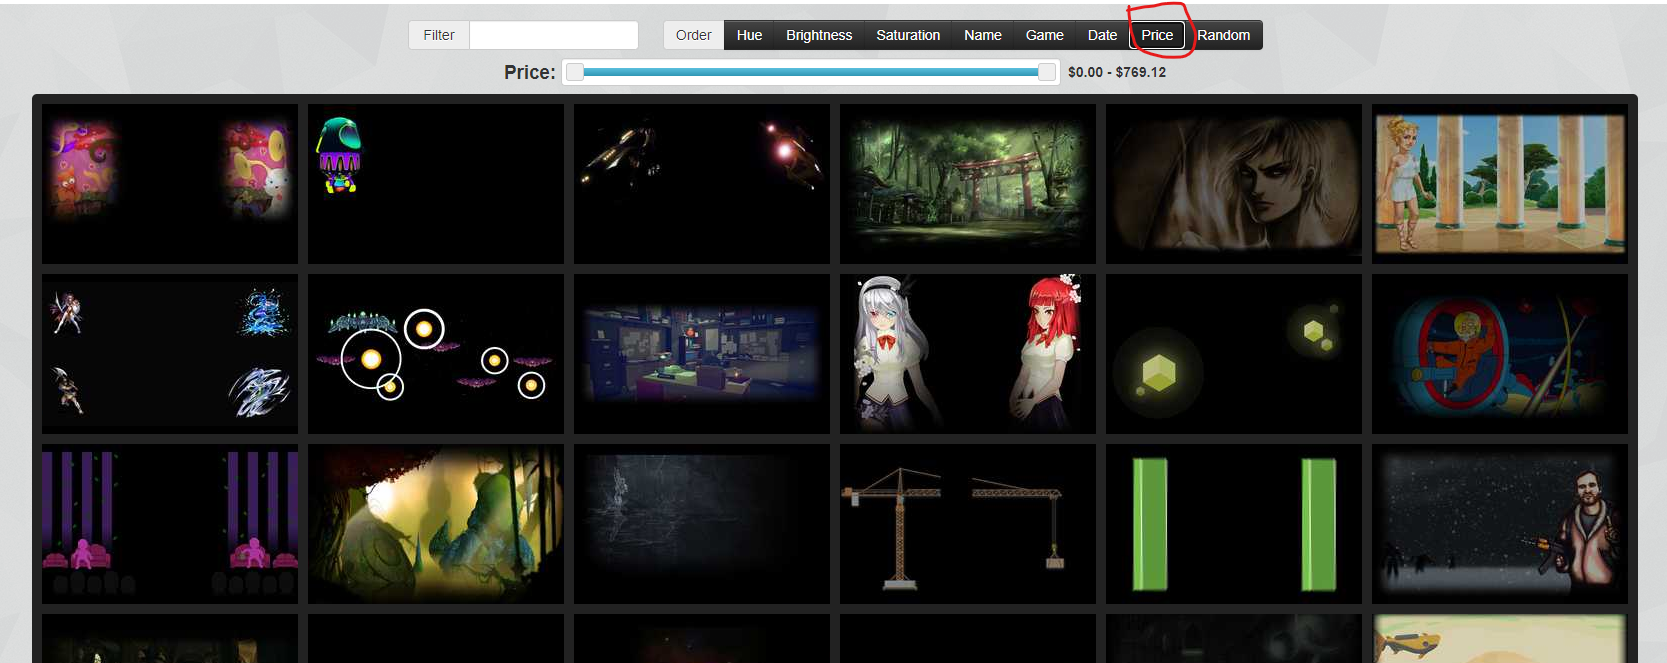Screen dimensions: 1667x663
Task: Open the purple curtains pink sofa background
Action: (x=170, y=524)
